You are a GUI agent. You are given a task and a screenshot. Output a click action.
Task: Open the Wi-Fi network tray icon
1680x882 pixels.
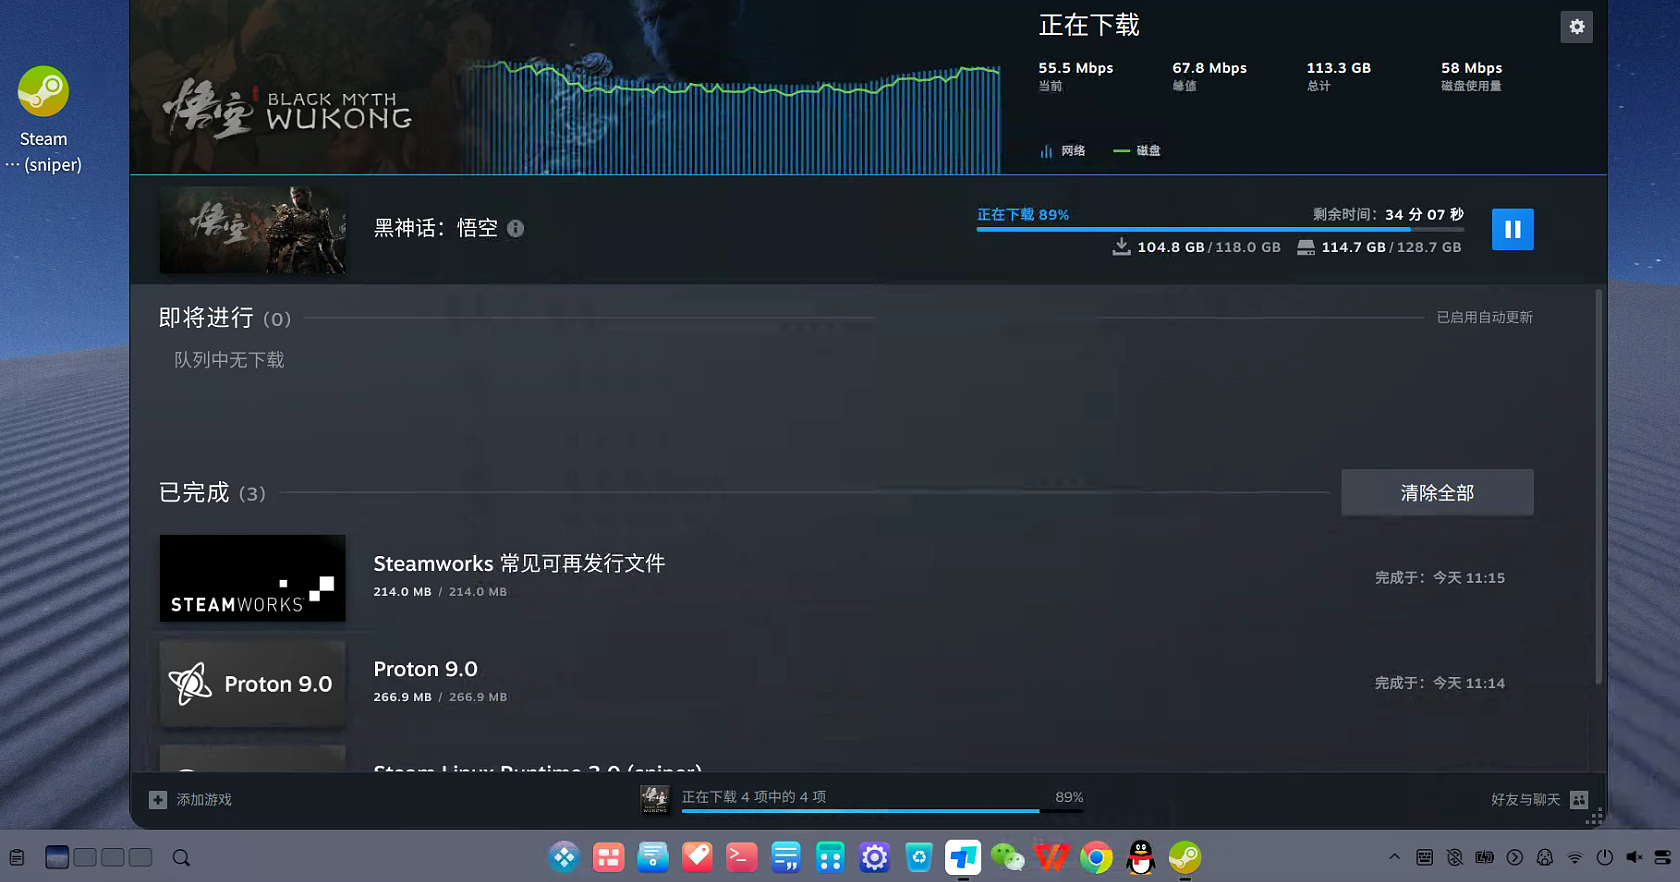1574,857
